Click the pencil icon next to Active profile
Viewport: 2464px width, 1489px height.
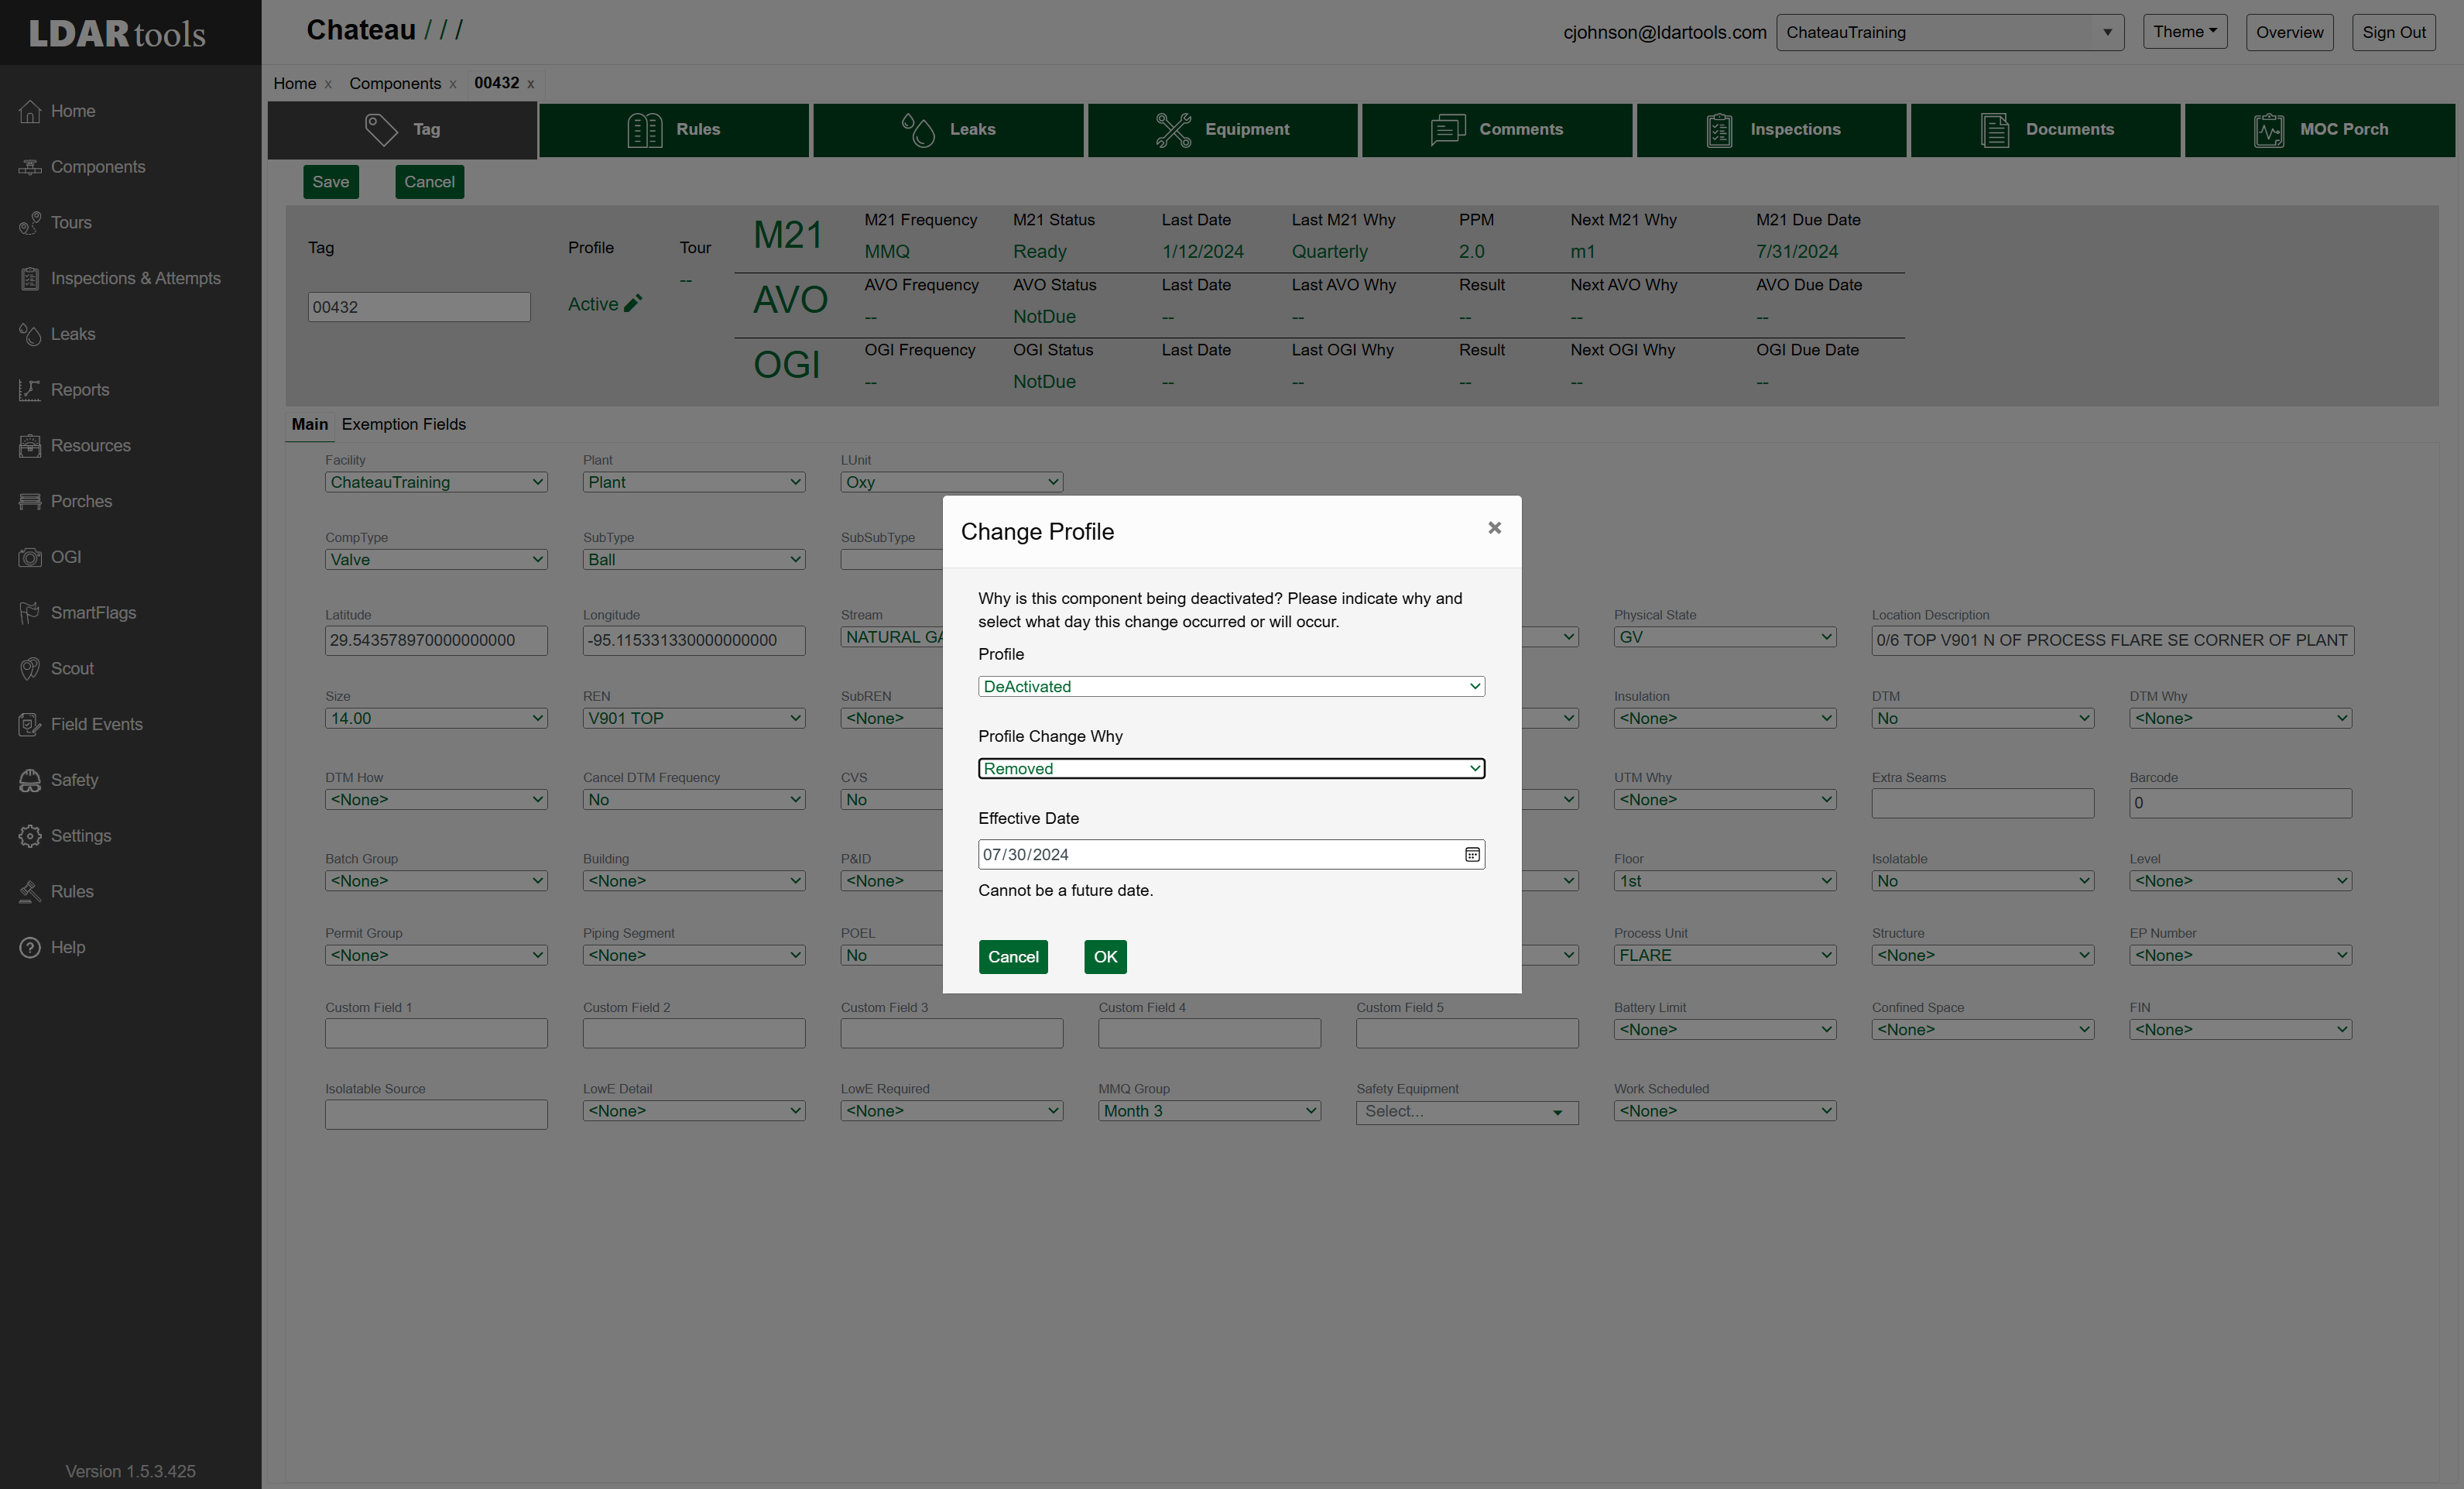pyautogui.click(x=632, y=304)
